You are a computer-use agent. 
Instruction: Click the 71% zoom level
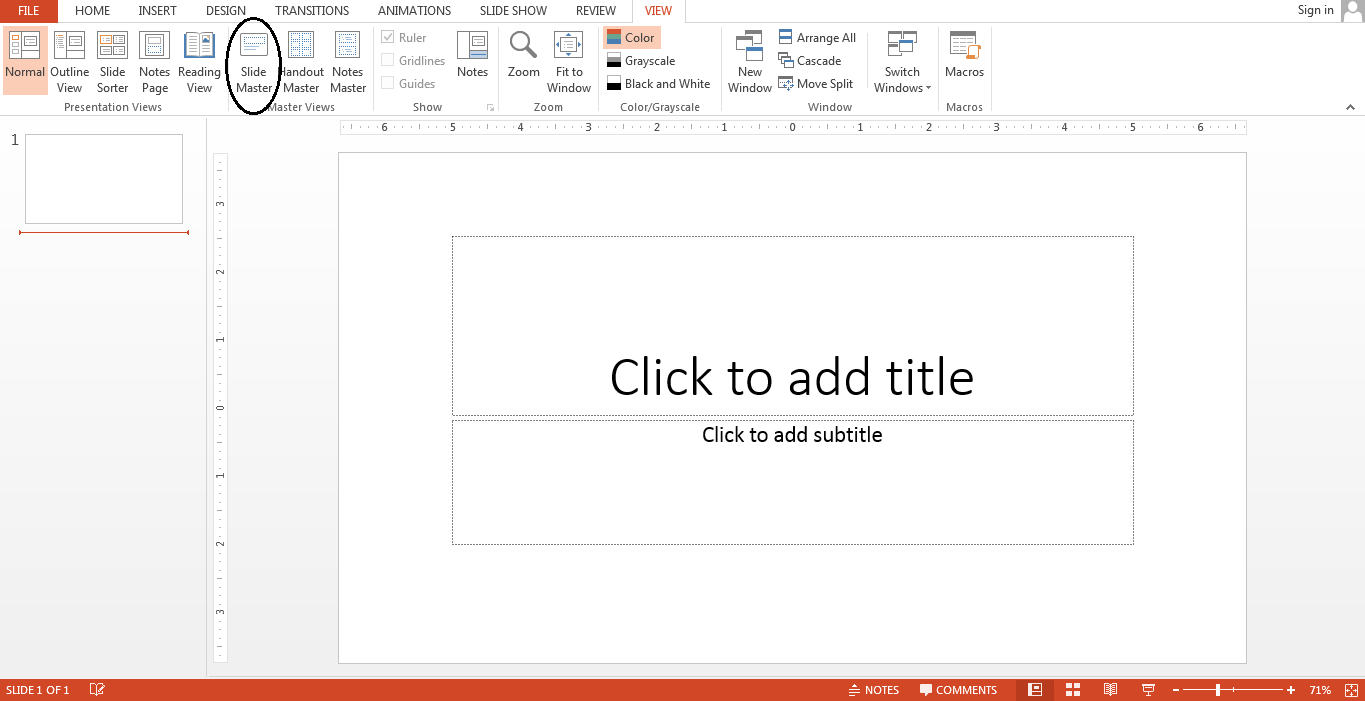click(1320, 690)
